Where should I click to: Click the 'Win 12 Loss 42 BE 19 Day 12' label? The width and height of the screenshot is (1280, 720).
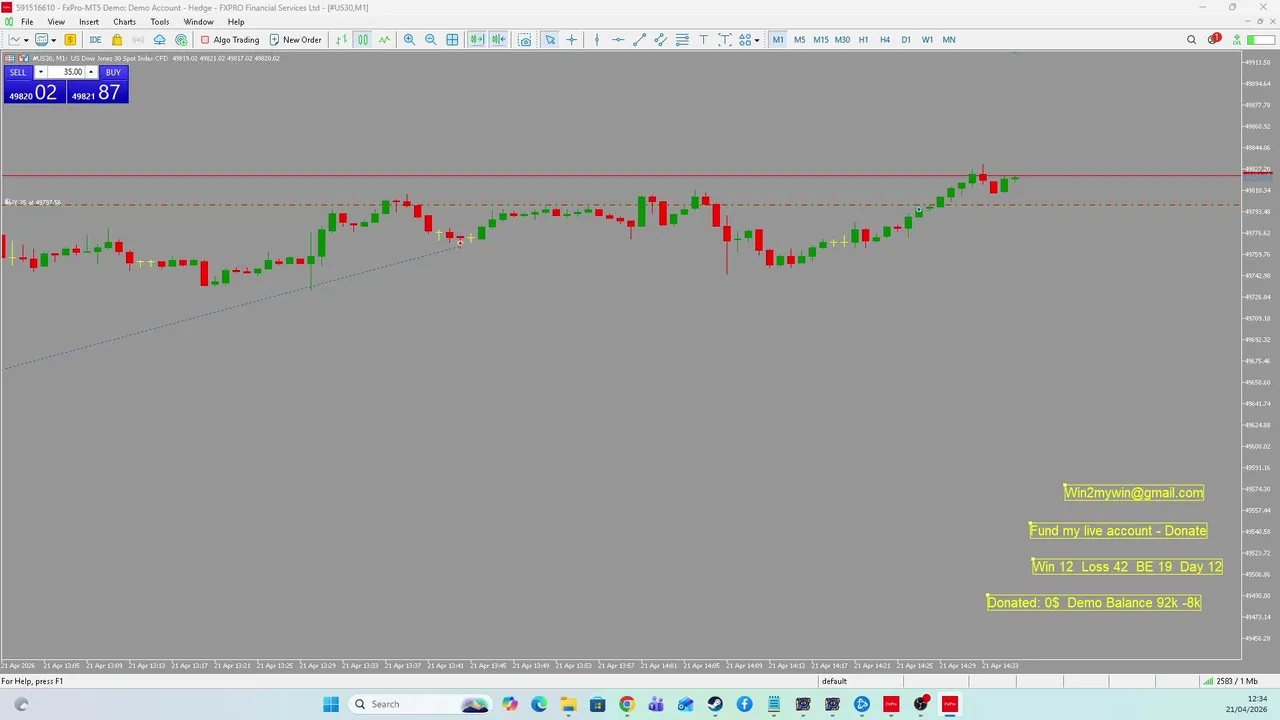[1127, 567]
